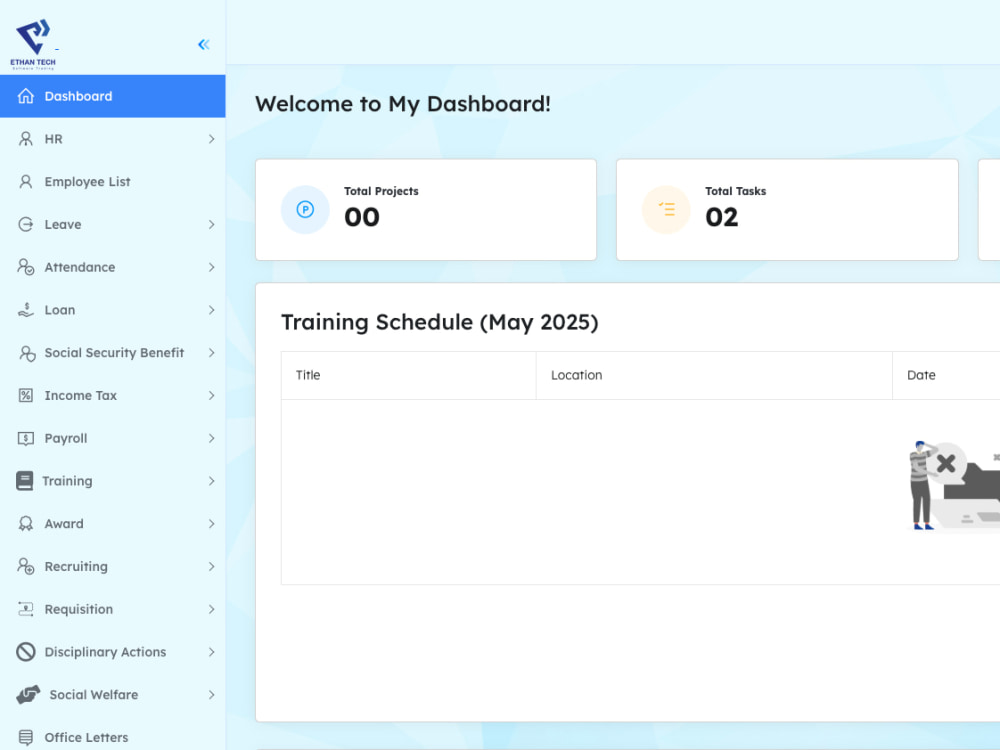Expand the Social Security Benefit chevron

coord(212,353)
